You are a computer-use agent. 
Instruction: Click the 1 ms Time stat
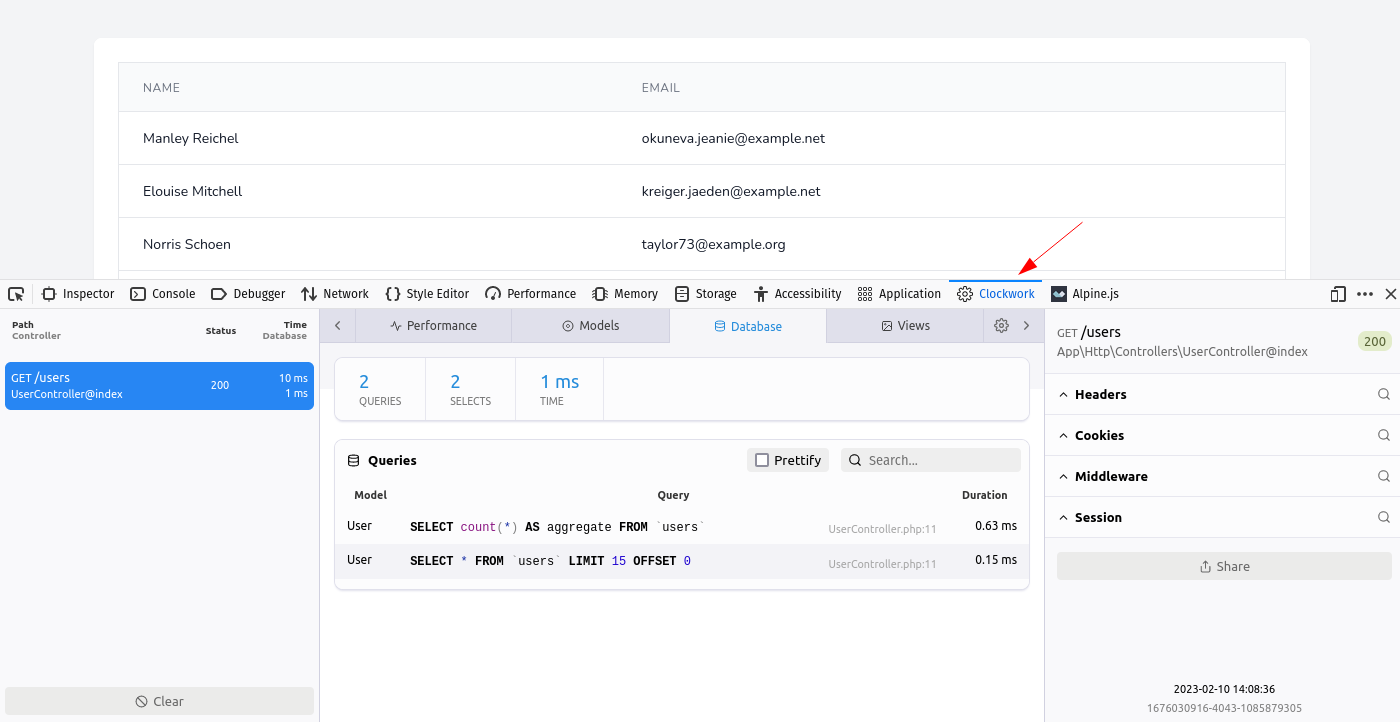559,390
